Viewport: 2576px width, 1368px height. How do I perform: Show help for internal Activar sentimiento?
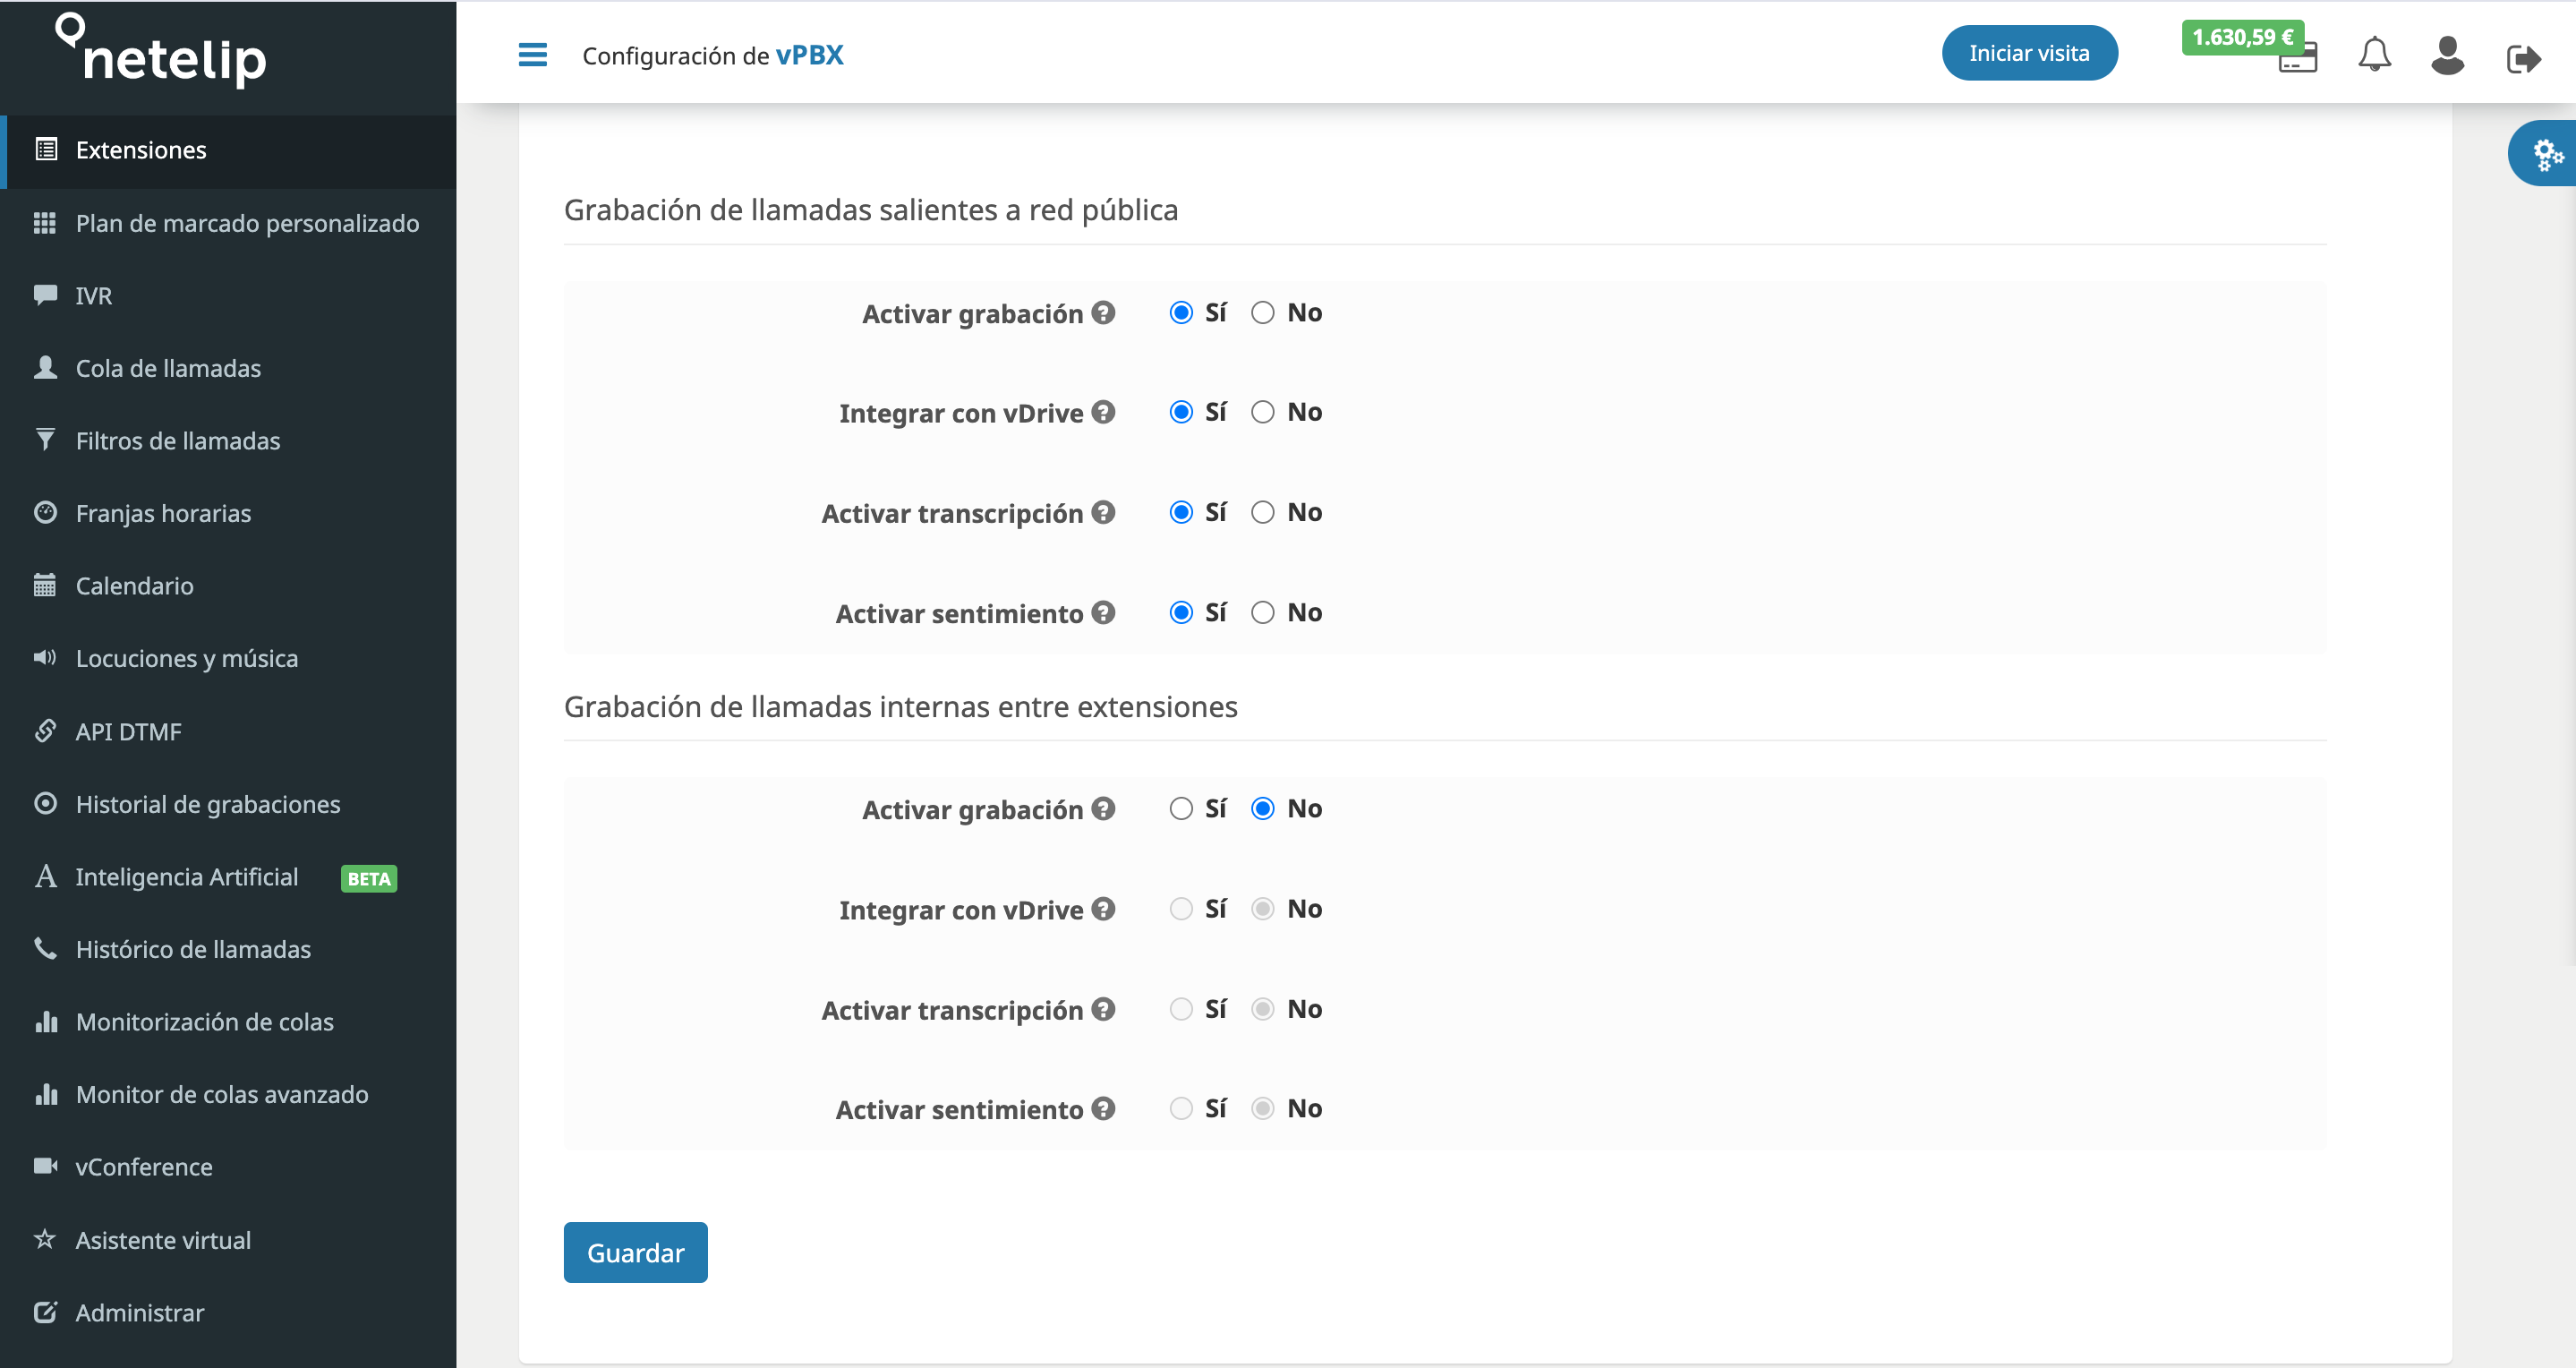[1103, 1108]
